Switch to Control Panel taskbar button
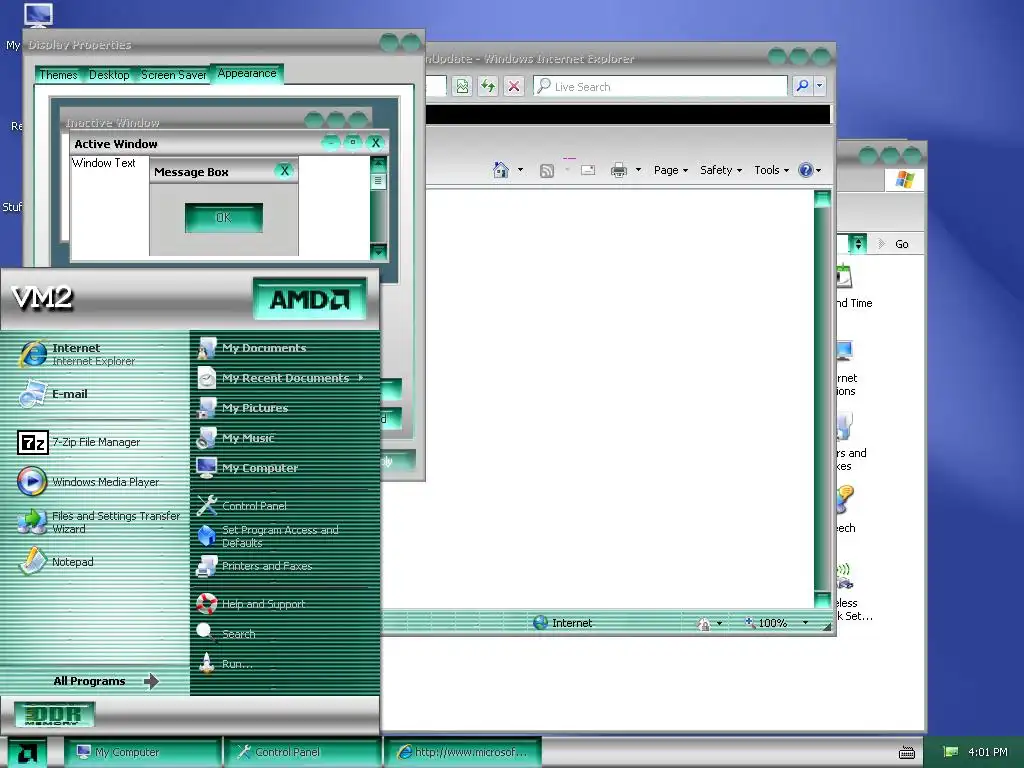Image resolution: width=1024 pixels, height=768 pixels. tap(302, 752)
